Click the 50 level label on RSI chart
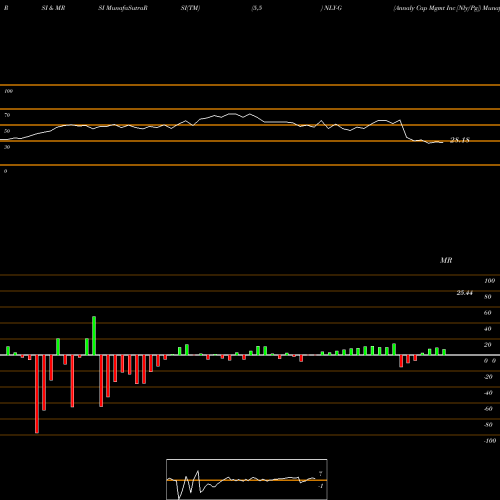This screenshot has width=500, height=500. click(x=7, y=131)
